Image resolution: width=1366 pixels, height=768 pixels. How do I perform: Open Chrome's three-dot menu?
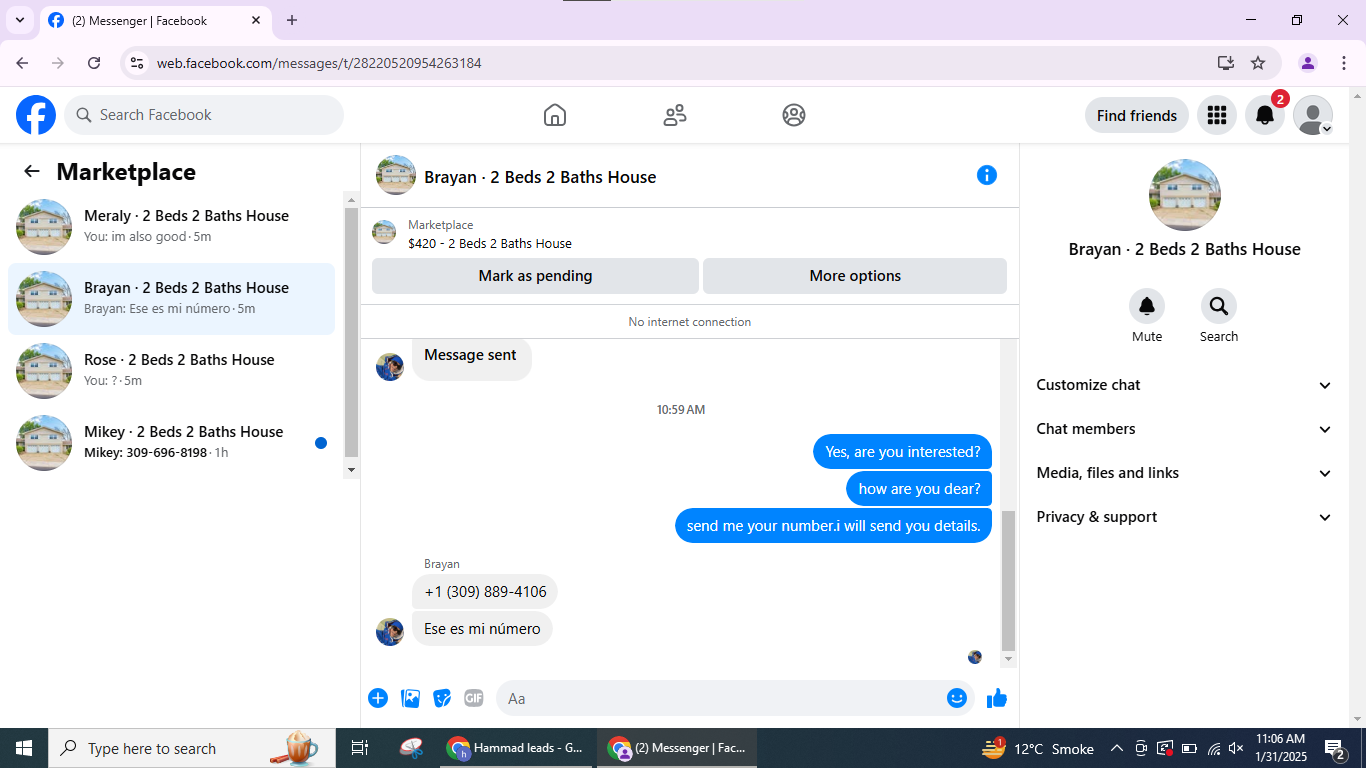pos(1343,63)
